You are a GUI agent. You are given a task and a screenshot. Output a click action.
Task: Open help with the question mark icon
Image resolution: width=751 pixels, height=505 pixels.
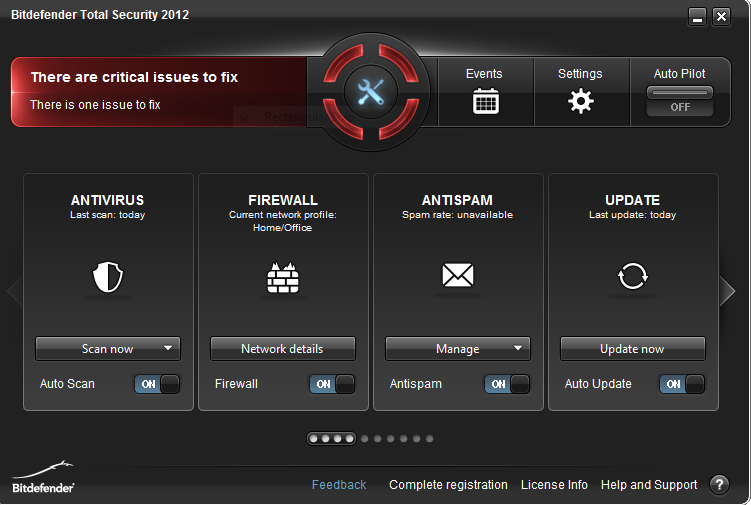(719, 484)
